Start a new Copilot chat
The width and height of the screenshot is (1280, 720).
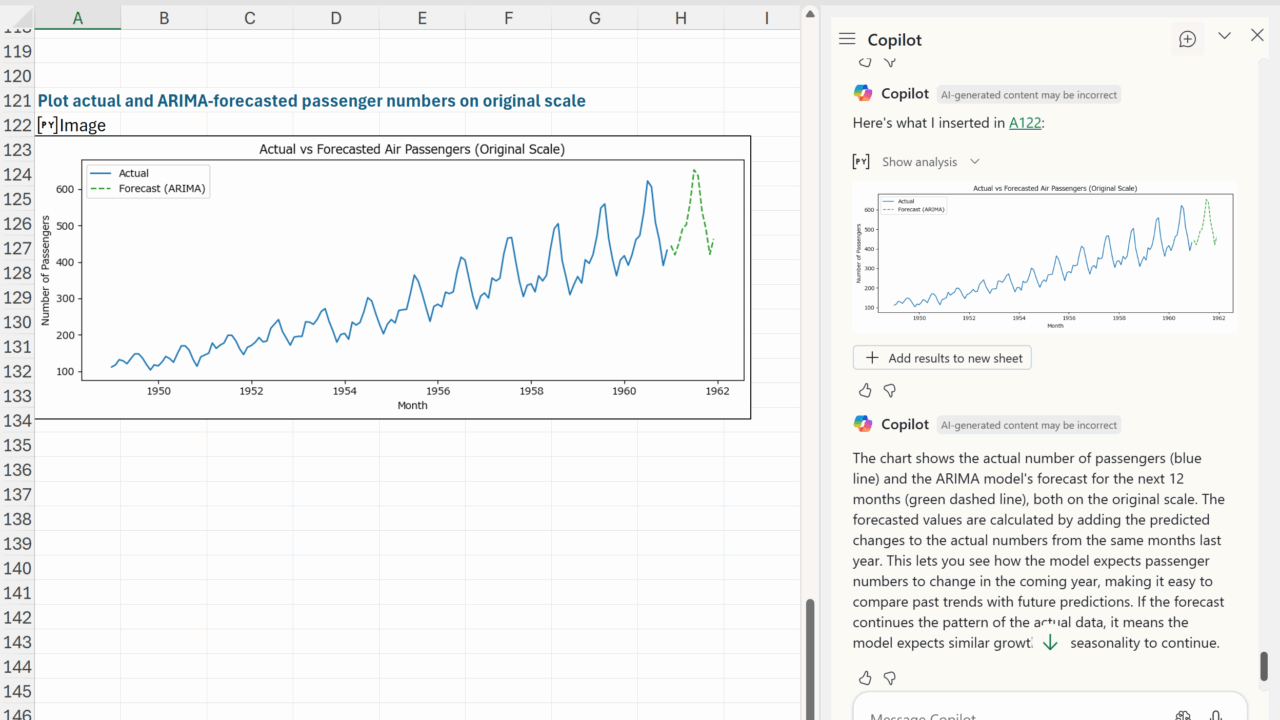(x=1187, y=39)
